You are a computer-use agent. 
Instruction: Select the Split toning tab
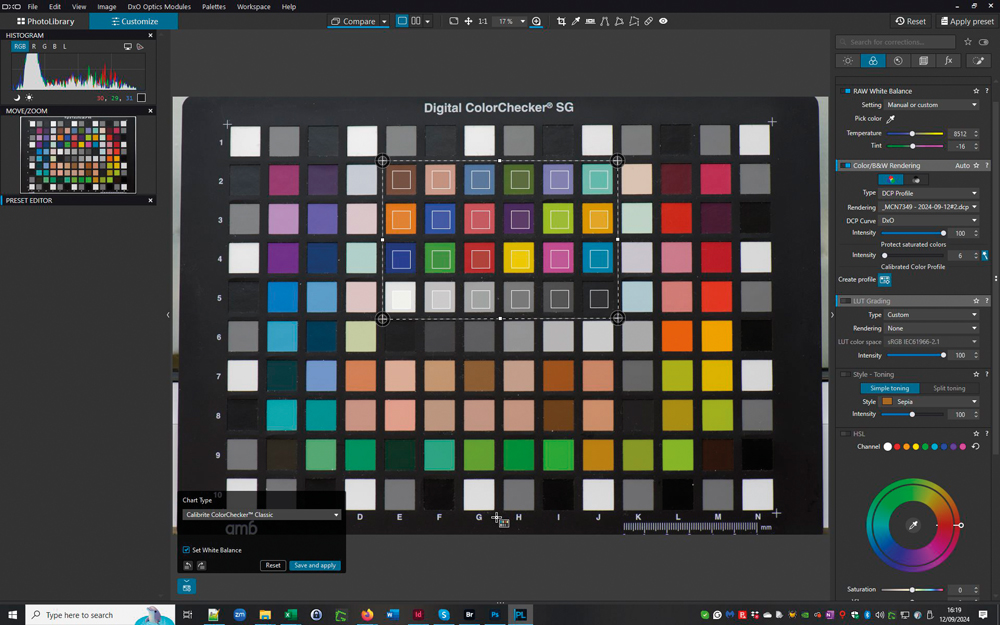949,388
